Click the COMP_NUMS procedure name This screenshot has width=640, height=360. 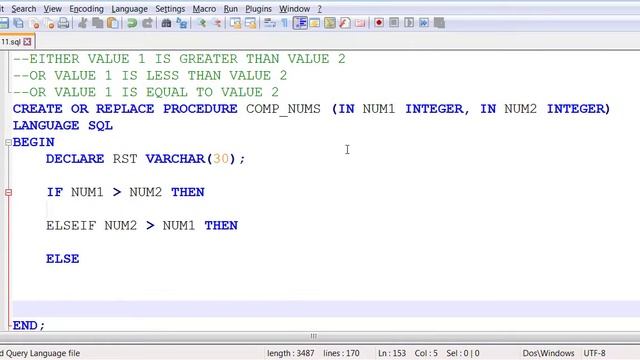point(283,109)
